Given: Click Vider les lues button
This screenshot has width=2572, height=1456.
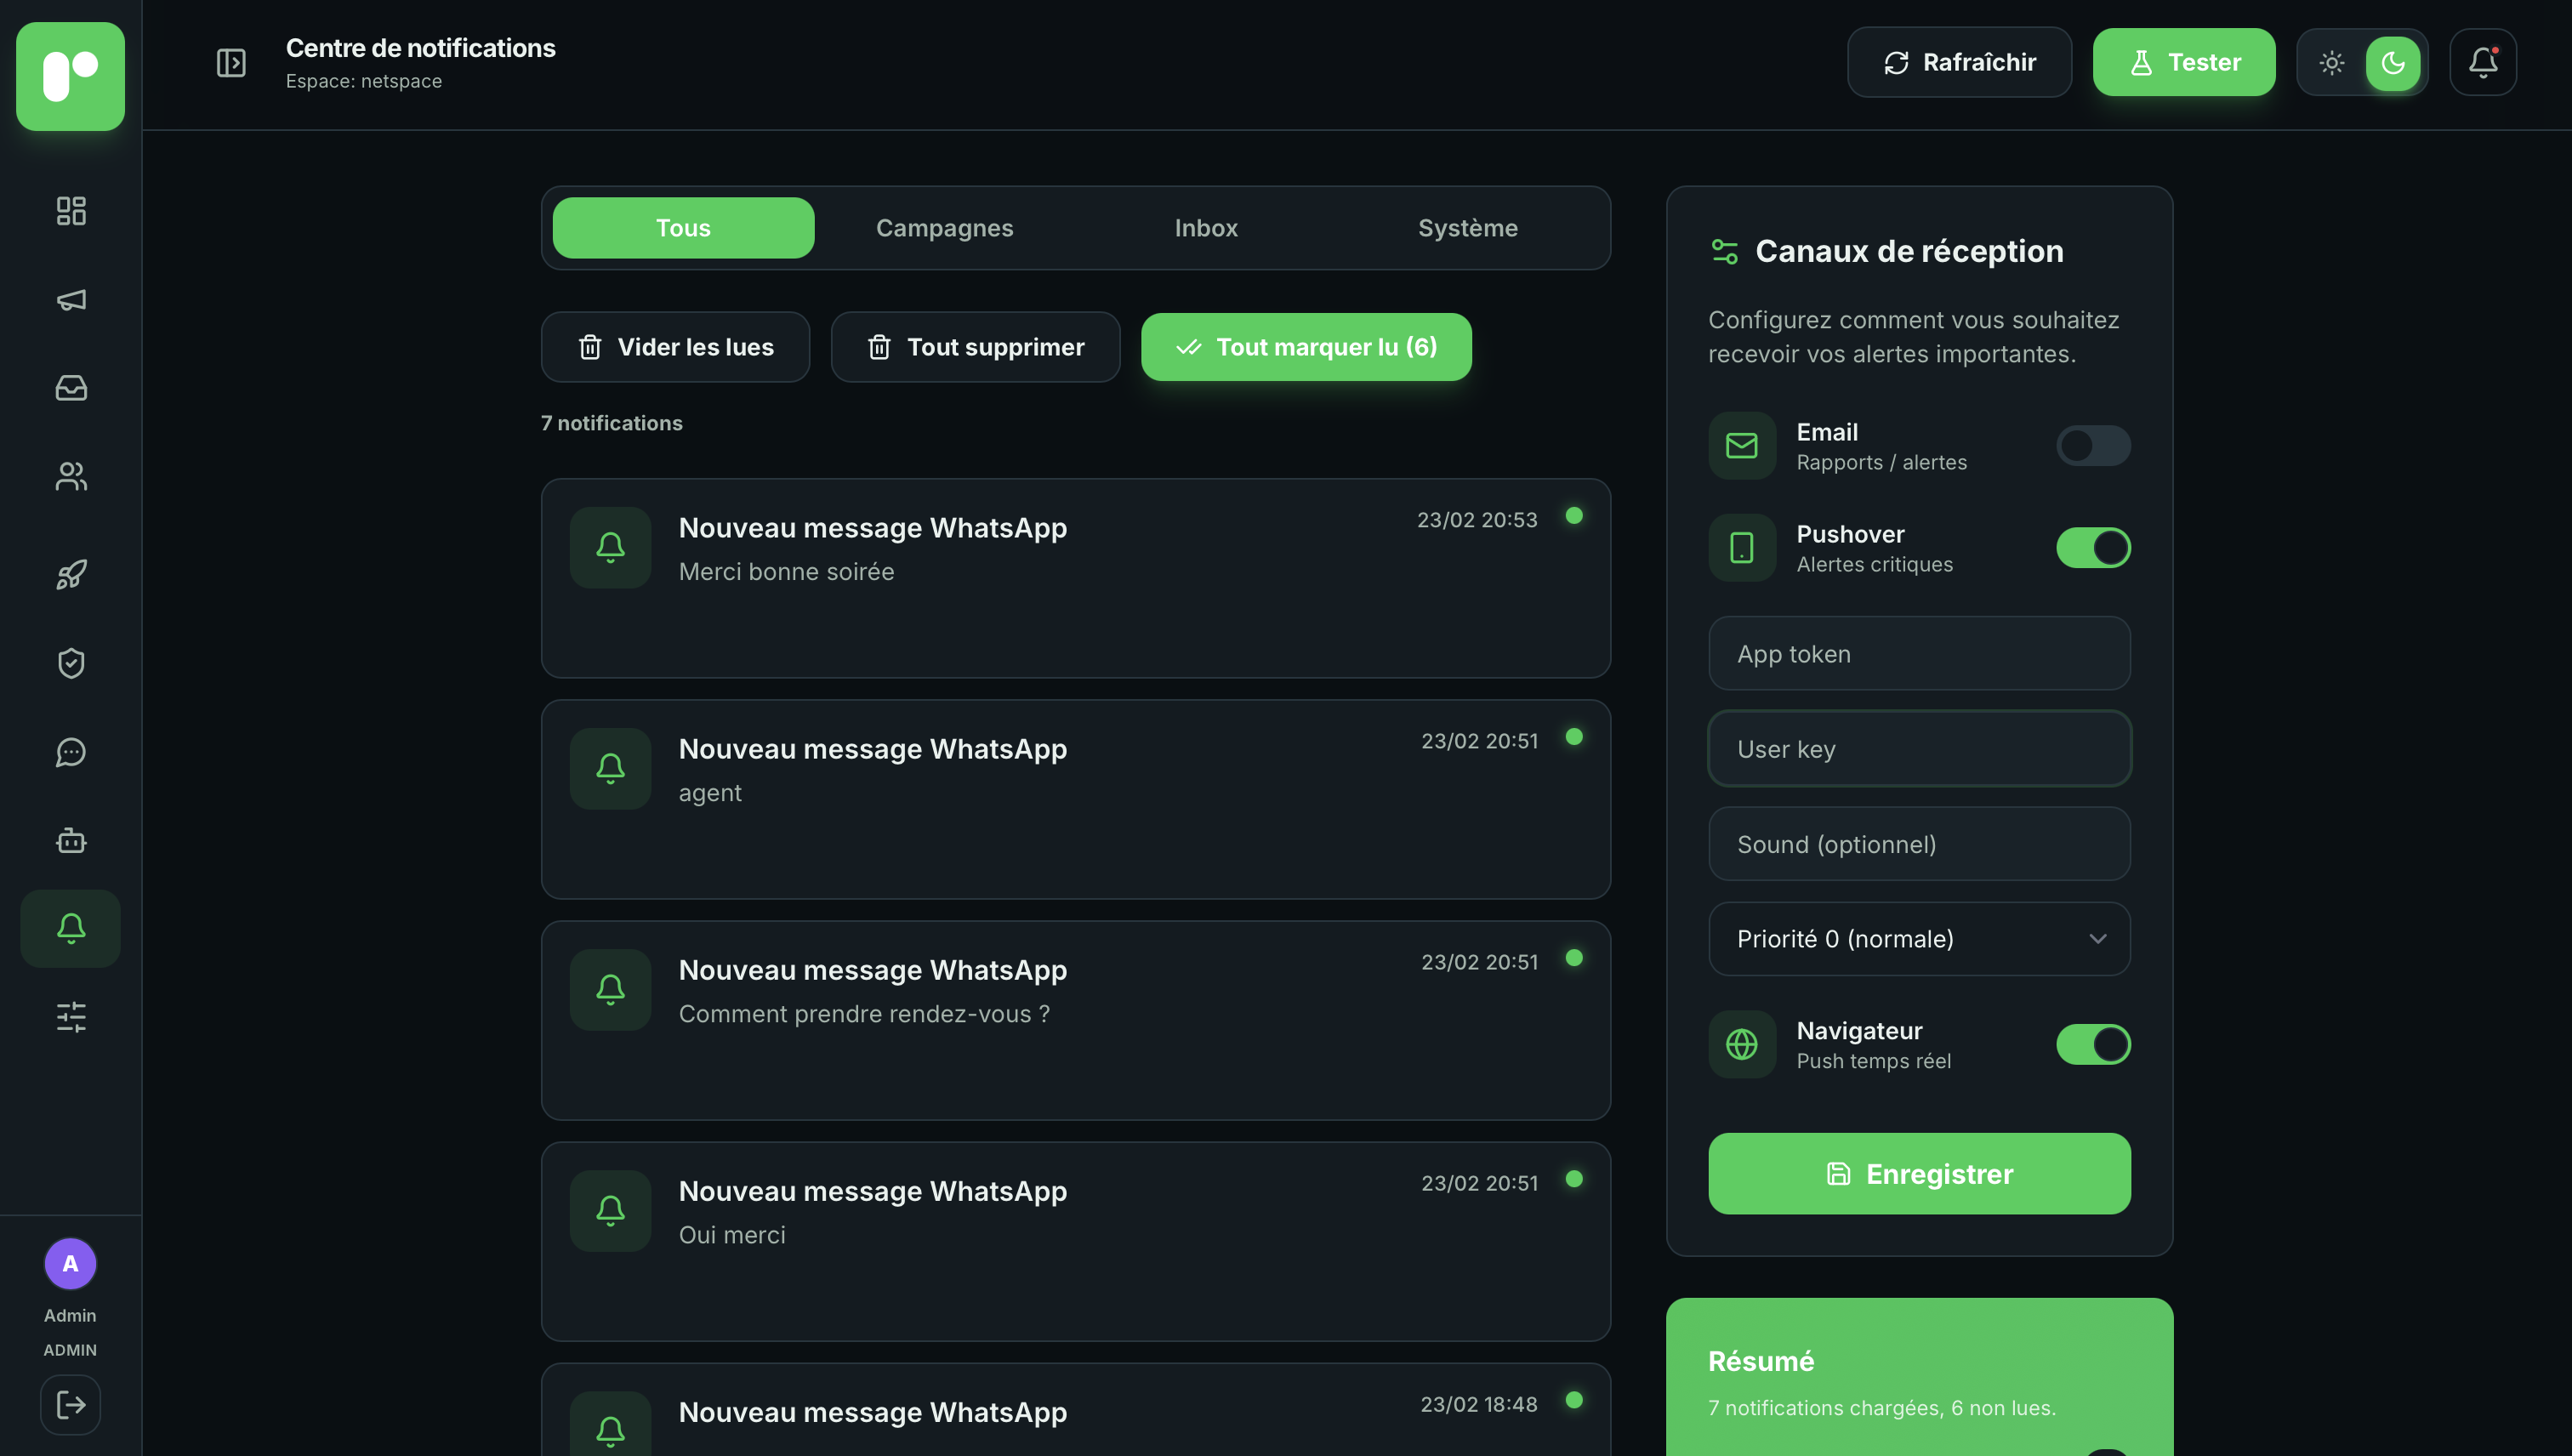Looking at the screenshot, I should [x=675, y=347].
